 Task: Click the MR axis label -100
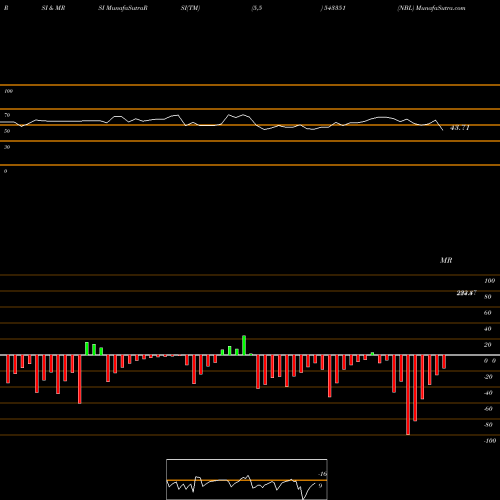point(490,441)
